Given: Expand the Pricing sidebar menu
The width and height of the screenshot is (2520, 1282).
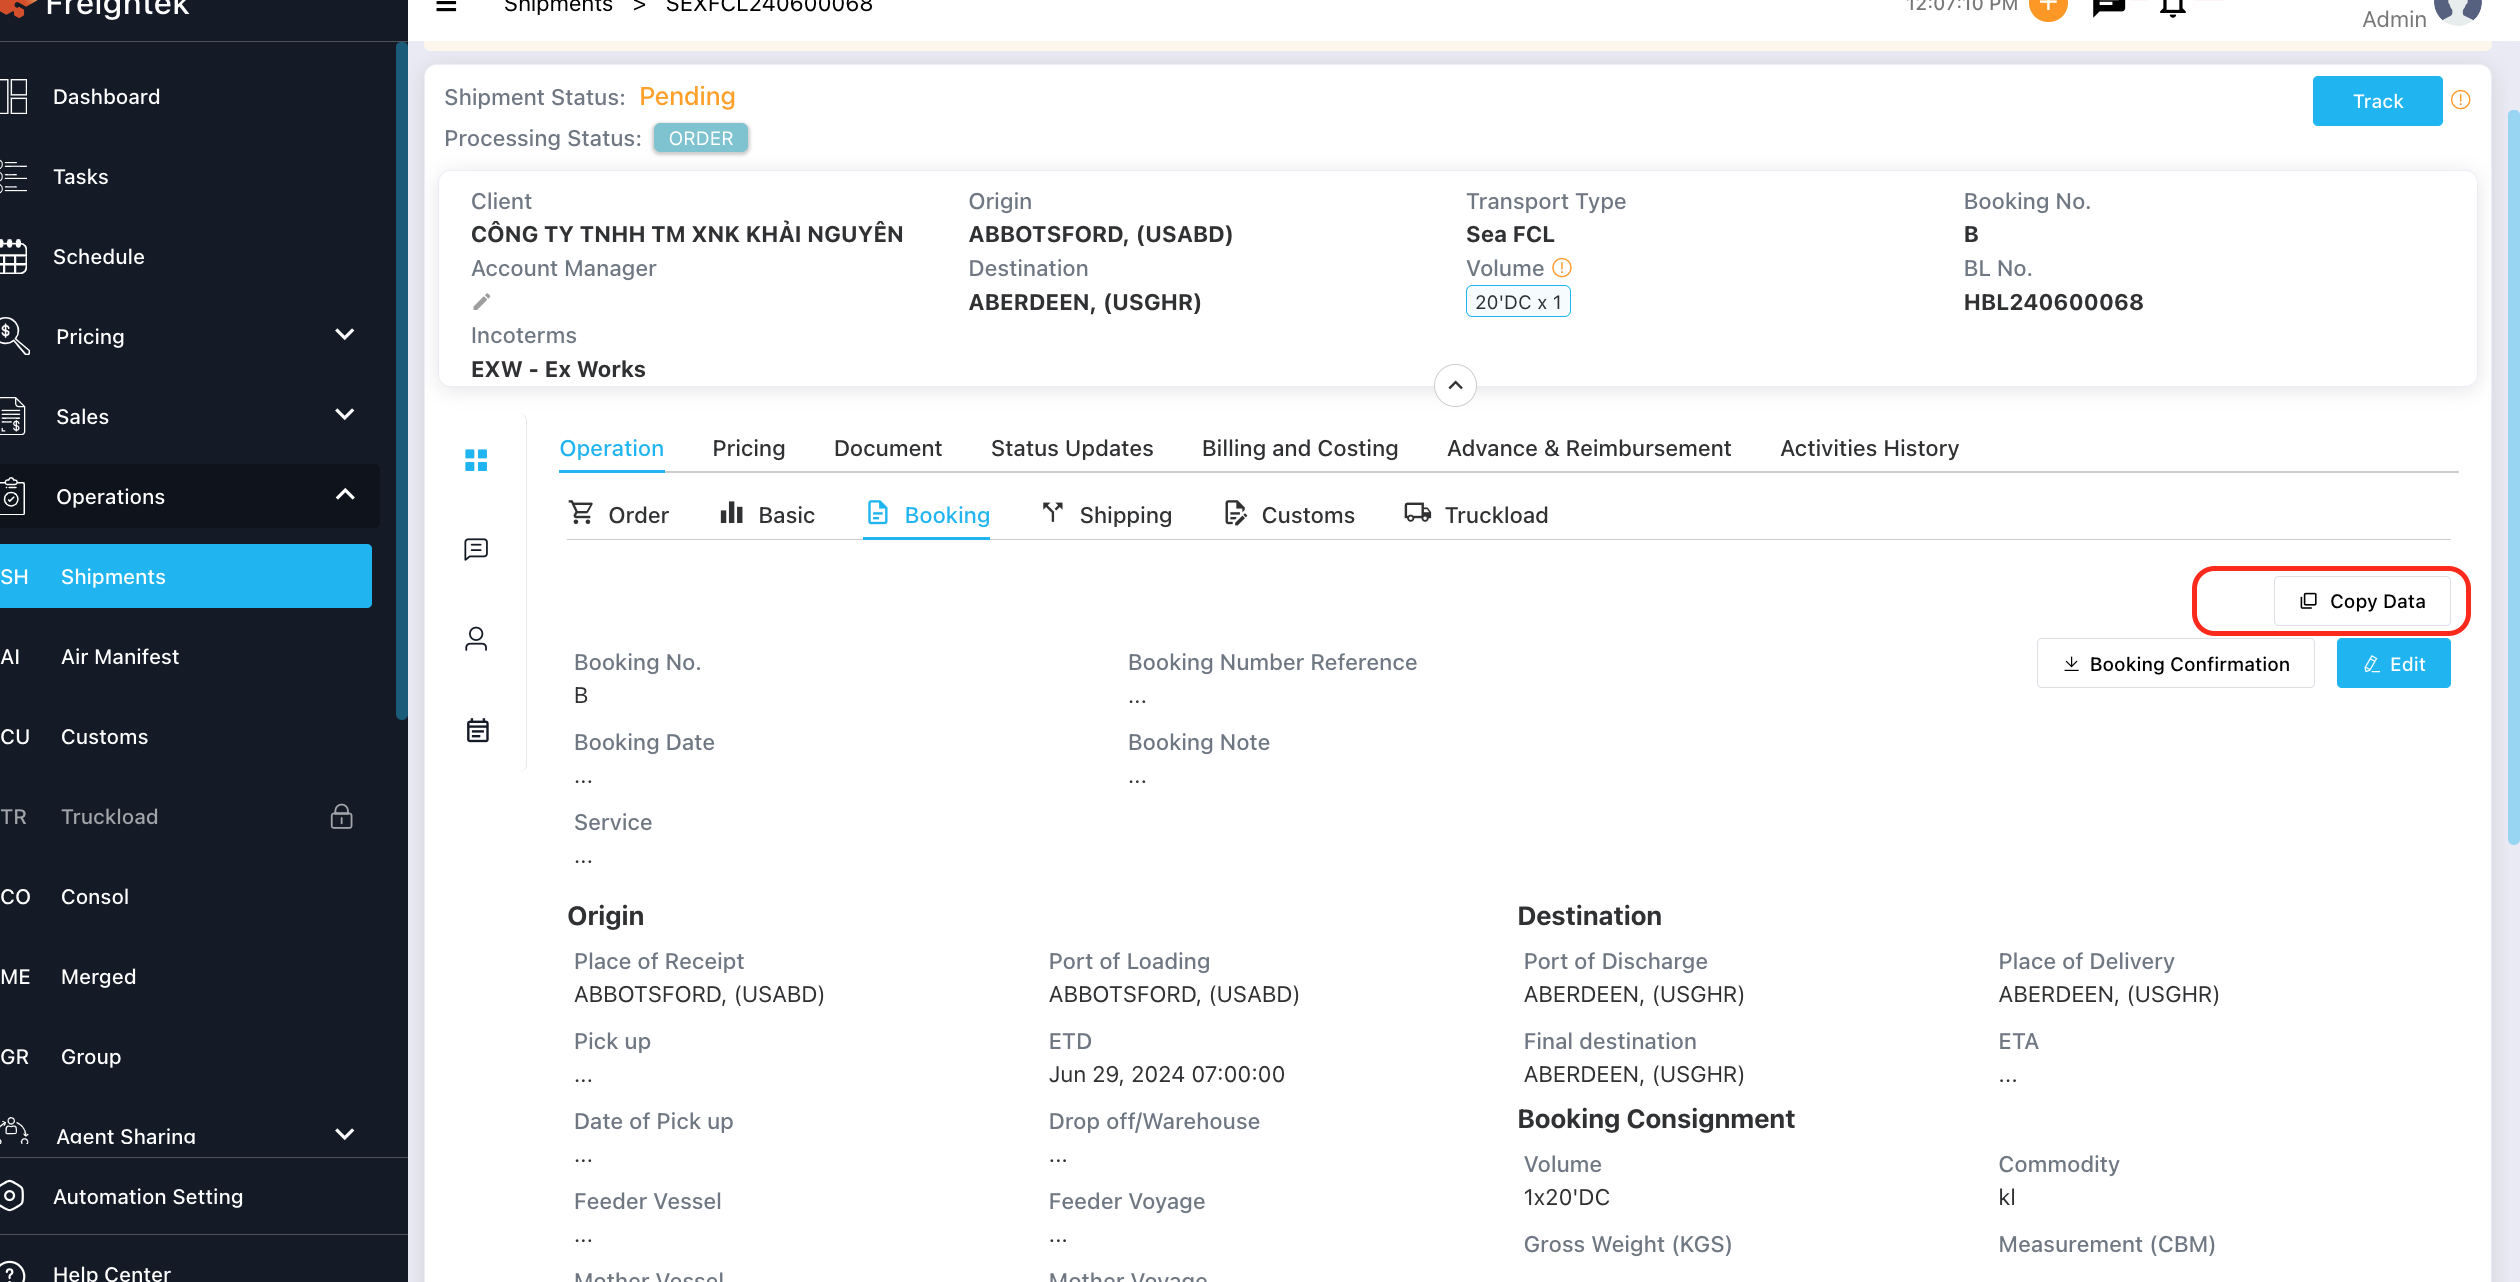Looking at the screenshot, I should (345, 335).
